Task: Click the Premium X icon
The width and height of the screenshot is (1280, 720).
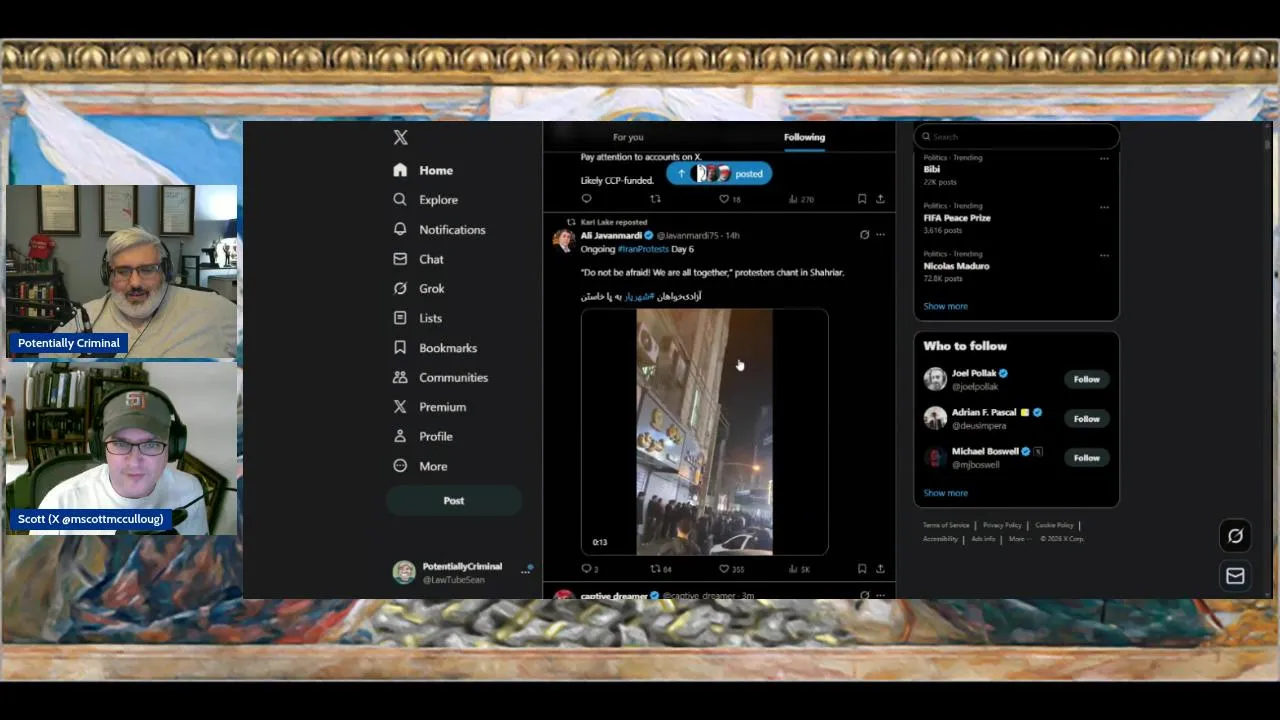Action: tap(400, 407)
